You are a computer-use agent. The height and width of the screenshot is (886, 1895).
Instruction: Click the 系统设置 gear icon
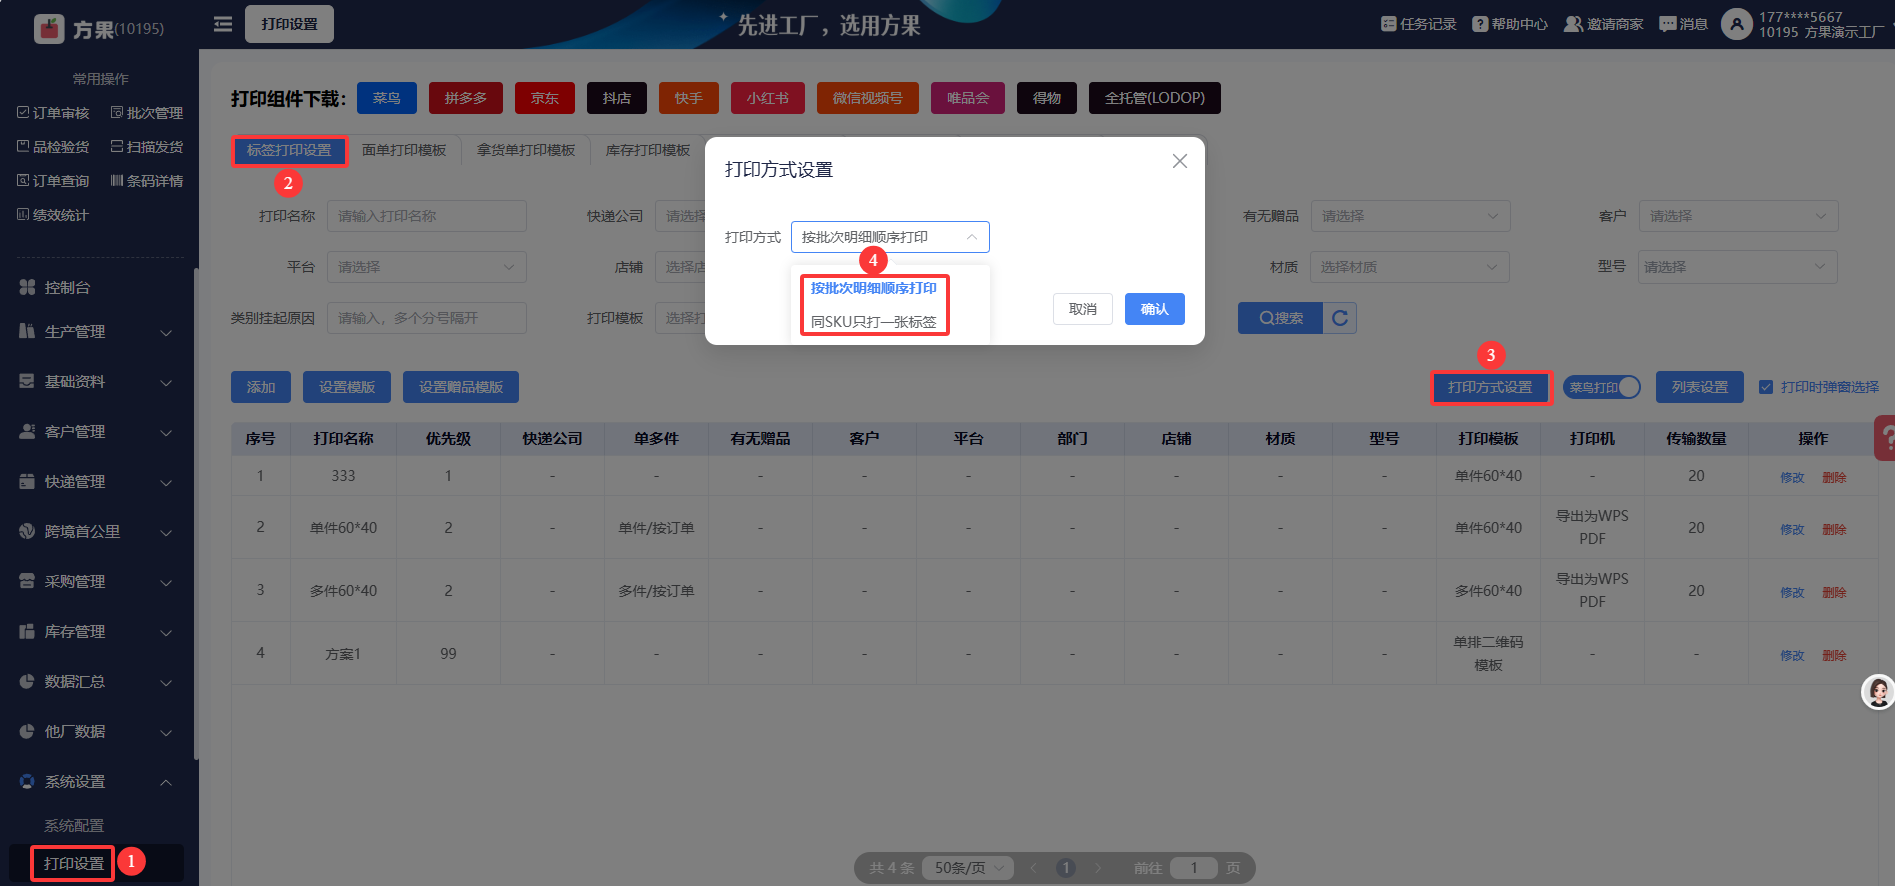click(27, 781)
